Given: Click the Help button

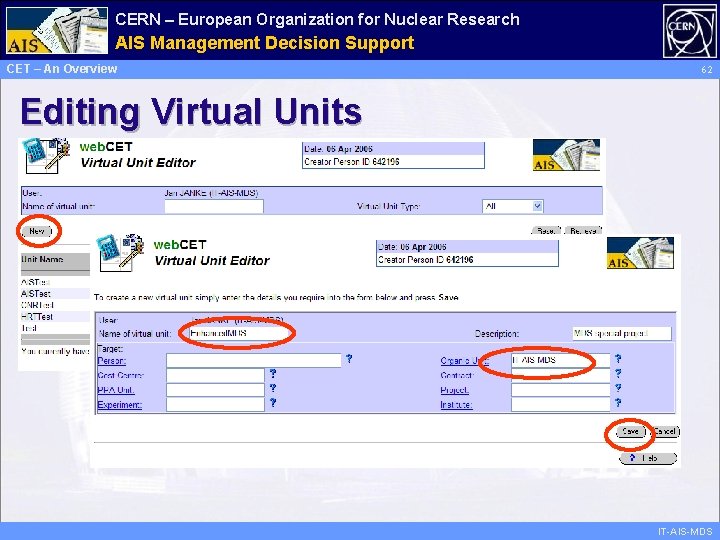Looking at the screenshot, I should point(648,458).
